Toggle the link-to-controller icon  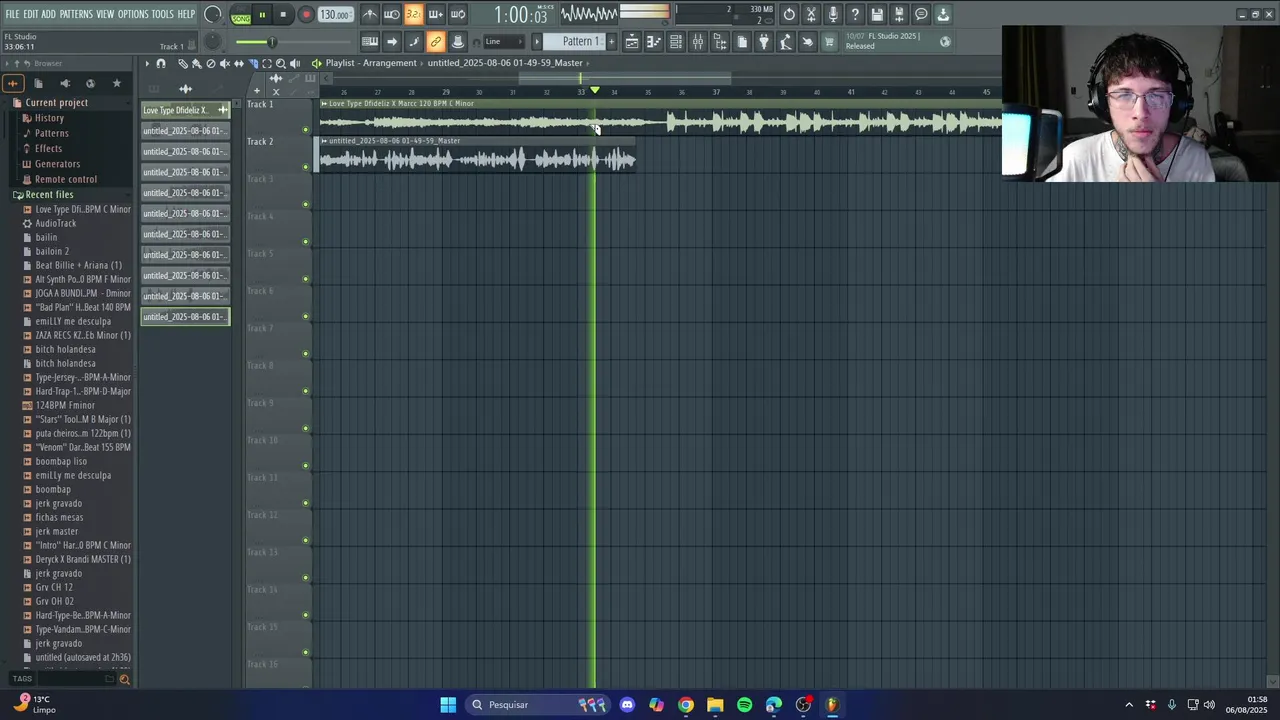(436, 42)
